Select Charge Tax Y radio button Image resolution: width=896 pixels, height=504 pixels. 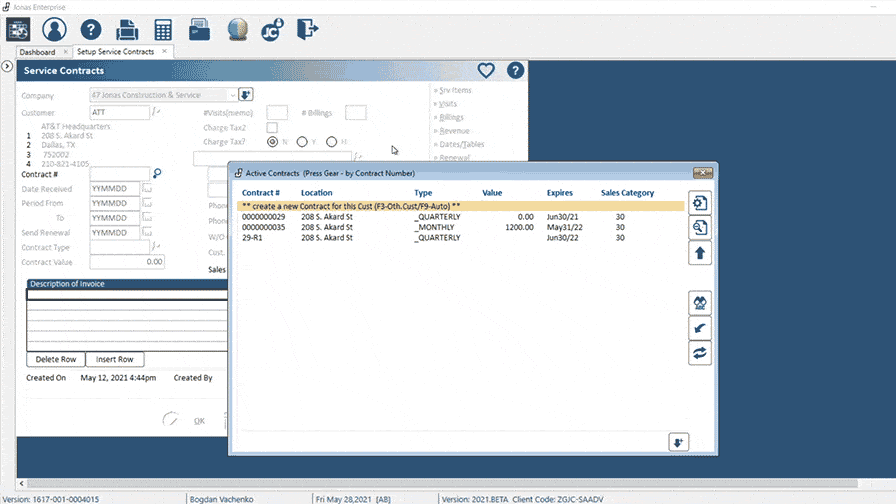302,142
